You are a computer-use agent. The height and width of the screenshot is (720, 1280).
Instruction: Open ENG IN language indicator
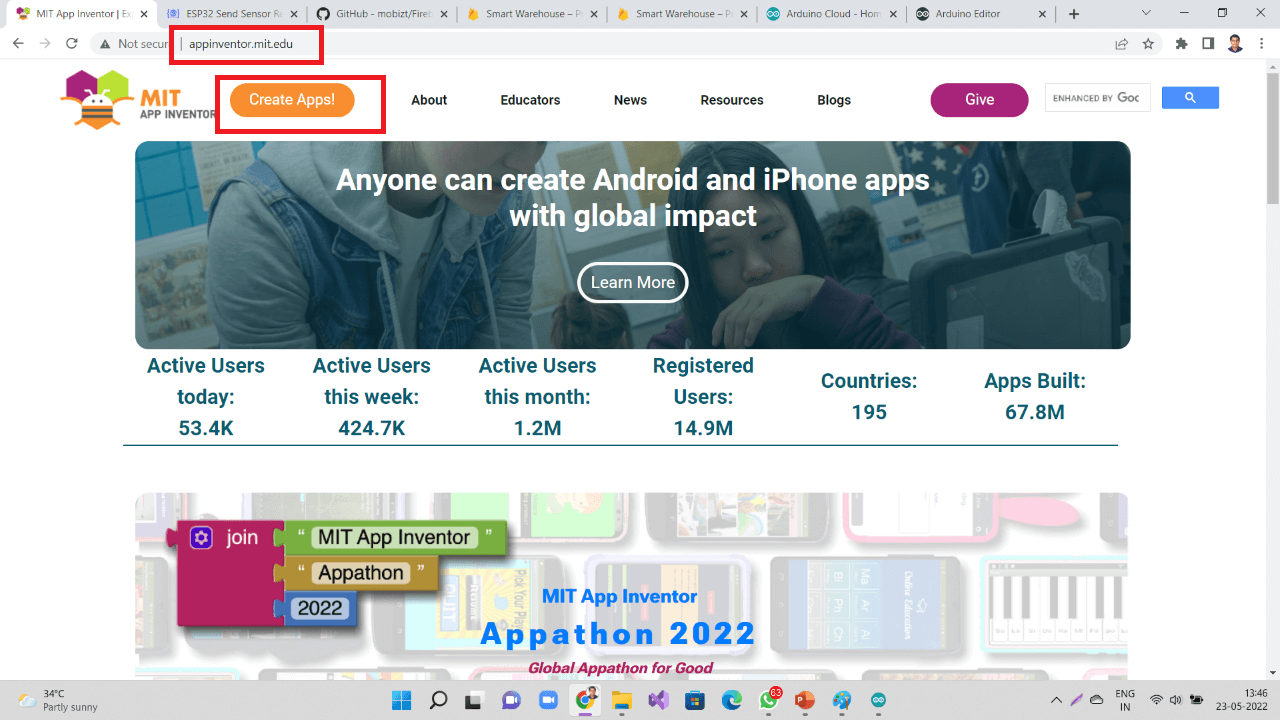[x=1125, y=700]
